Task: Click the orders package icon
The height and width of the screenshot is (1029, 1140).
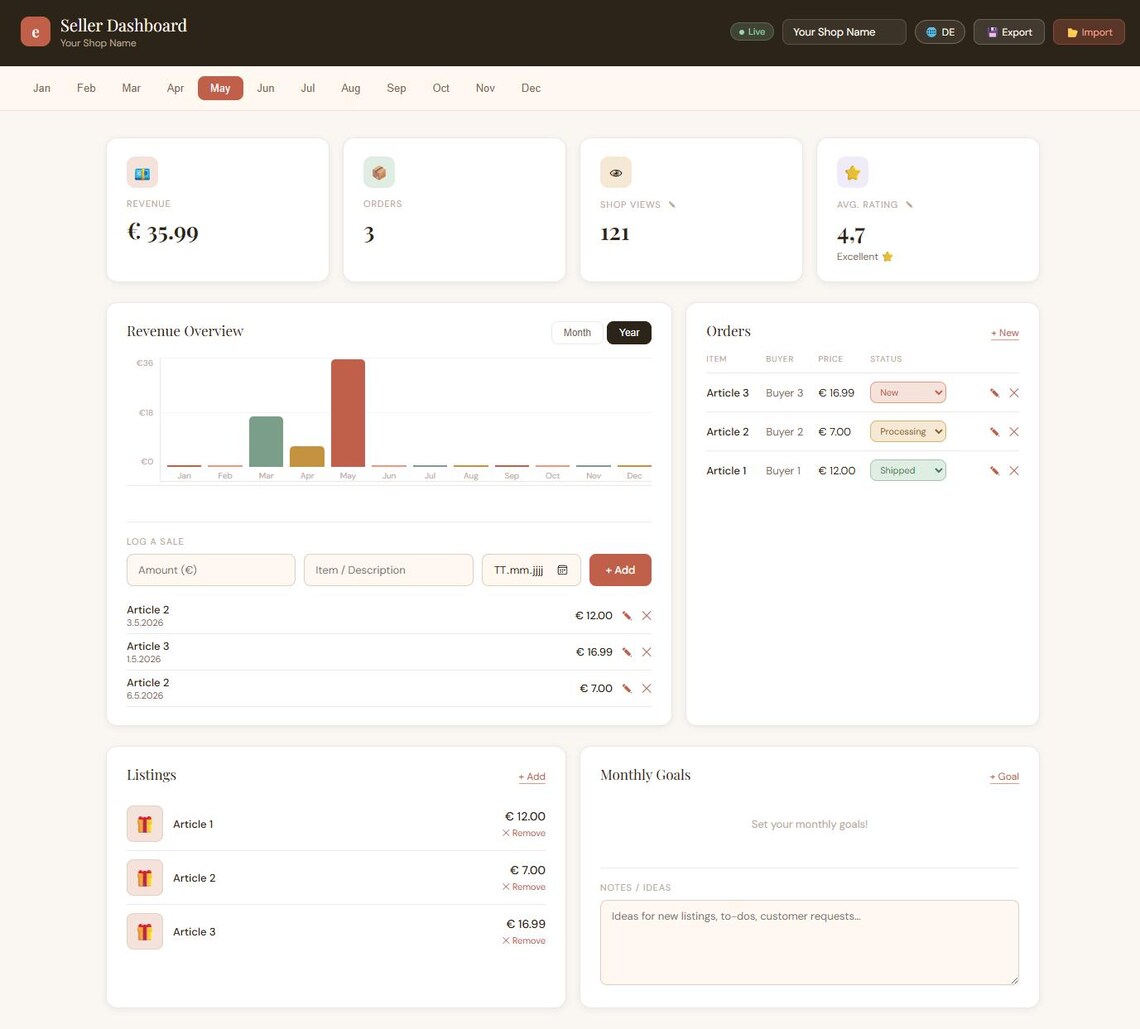Action: [x=379, y=173]
